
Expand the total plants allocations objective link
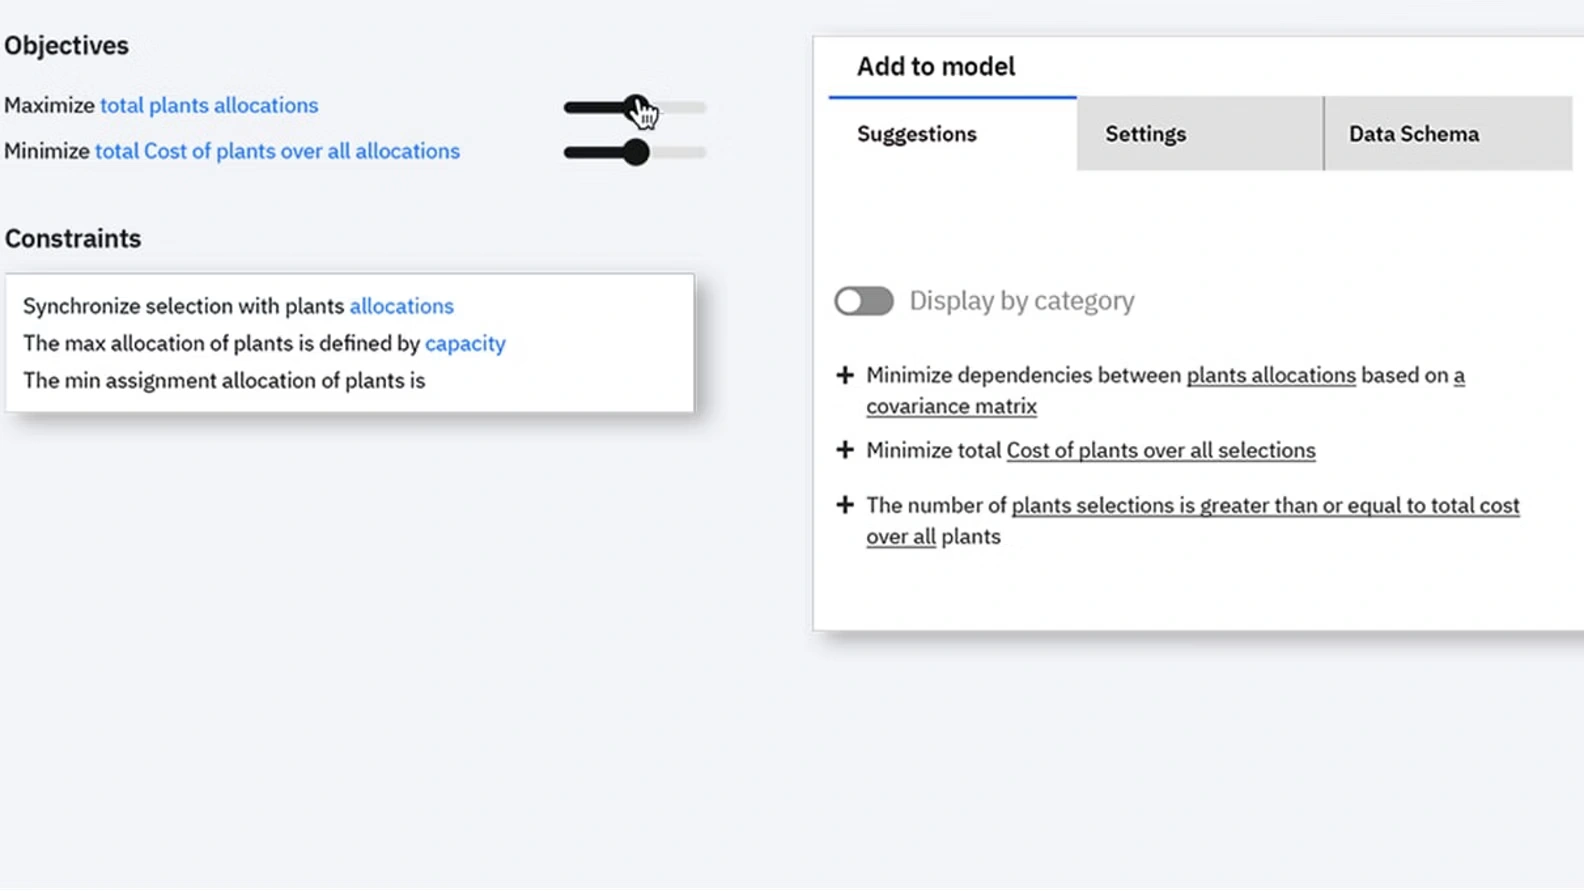tap(208, 105)
